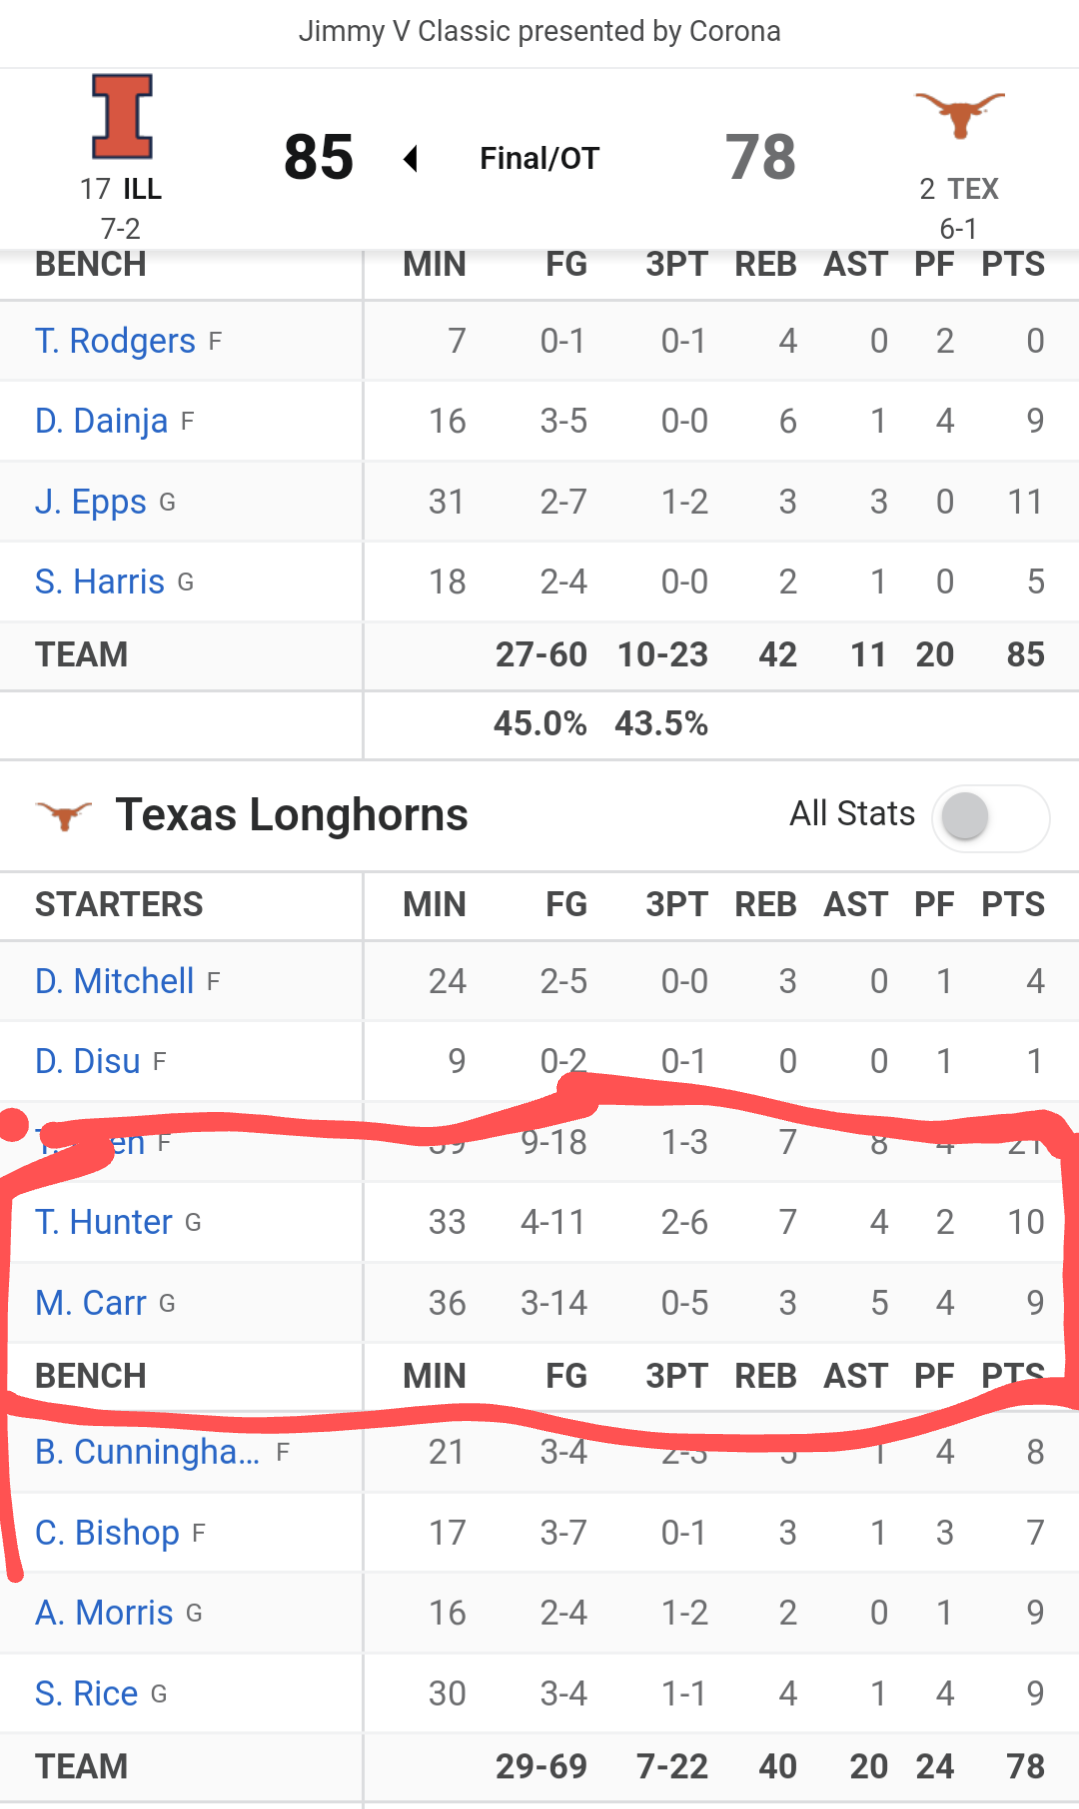Open T. Rodgers player page

click(115, 341)
